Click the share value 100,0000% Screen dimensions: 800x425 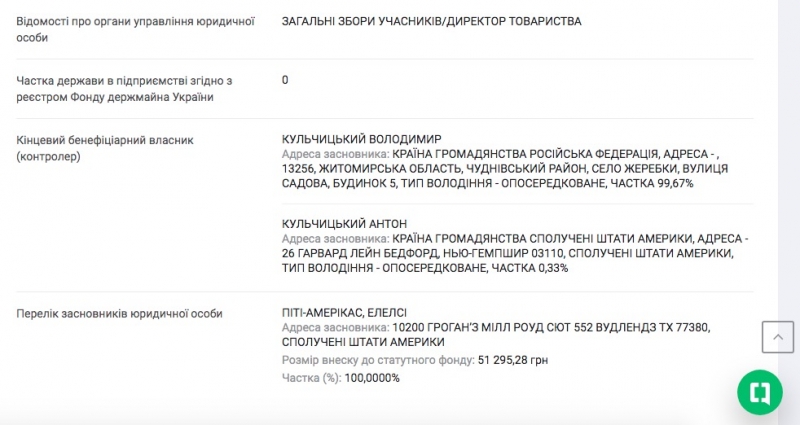tap(371, 378)
